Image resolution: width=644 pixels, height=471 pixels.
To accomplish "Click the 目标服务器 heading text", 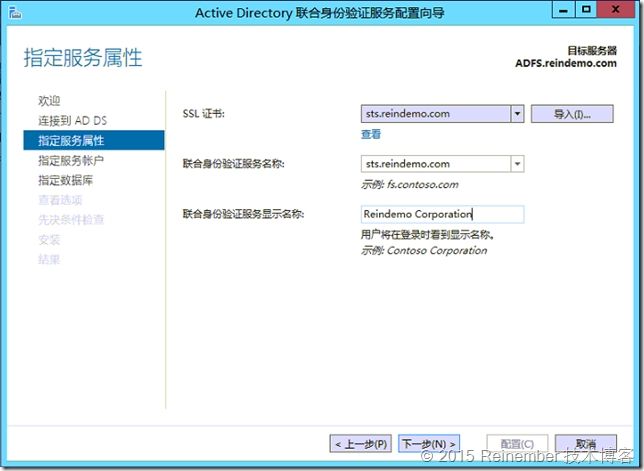I will [592, 51].
